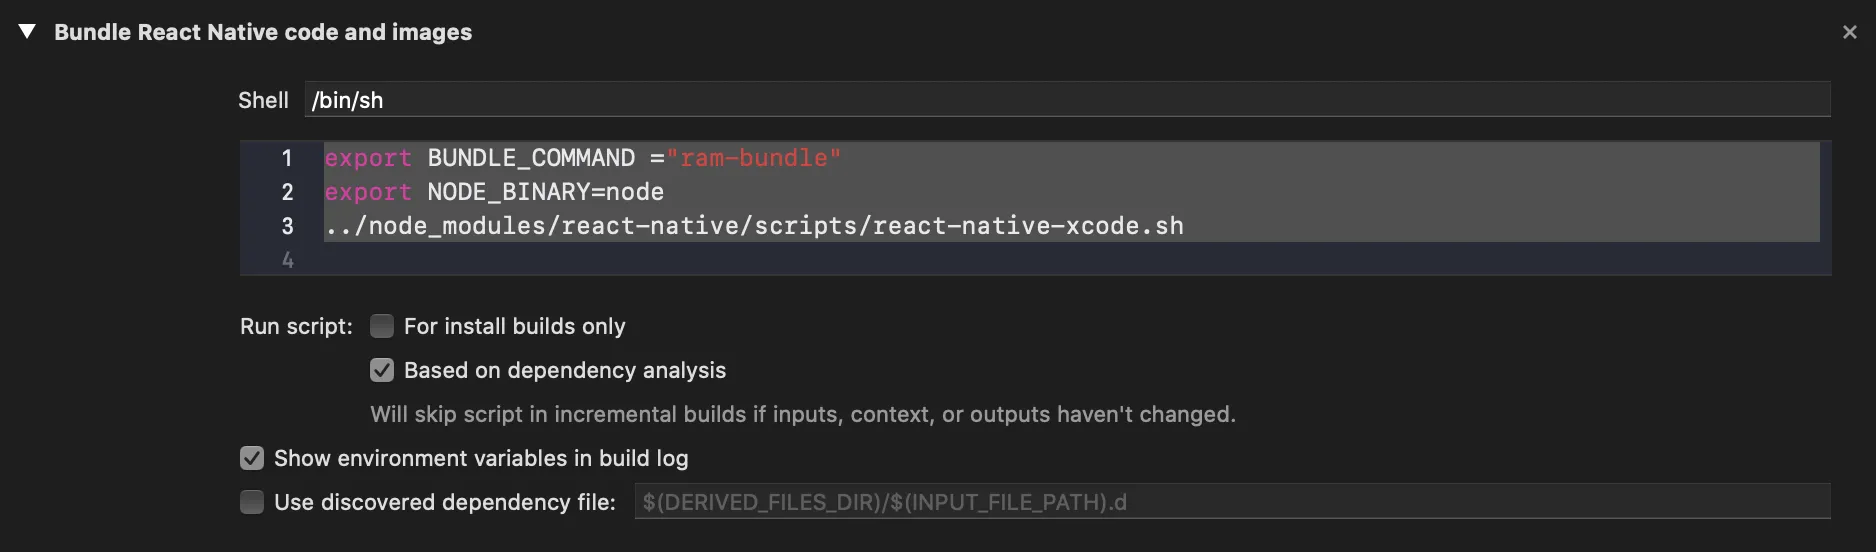This screenshot has height=552, width=1876.
Task: Click the react-native-xcode.sh script path line
Action: [x=754, y=226]
